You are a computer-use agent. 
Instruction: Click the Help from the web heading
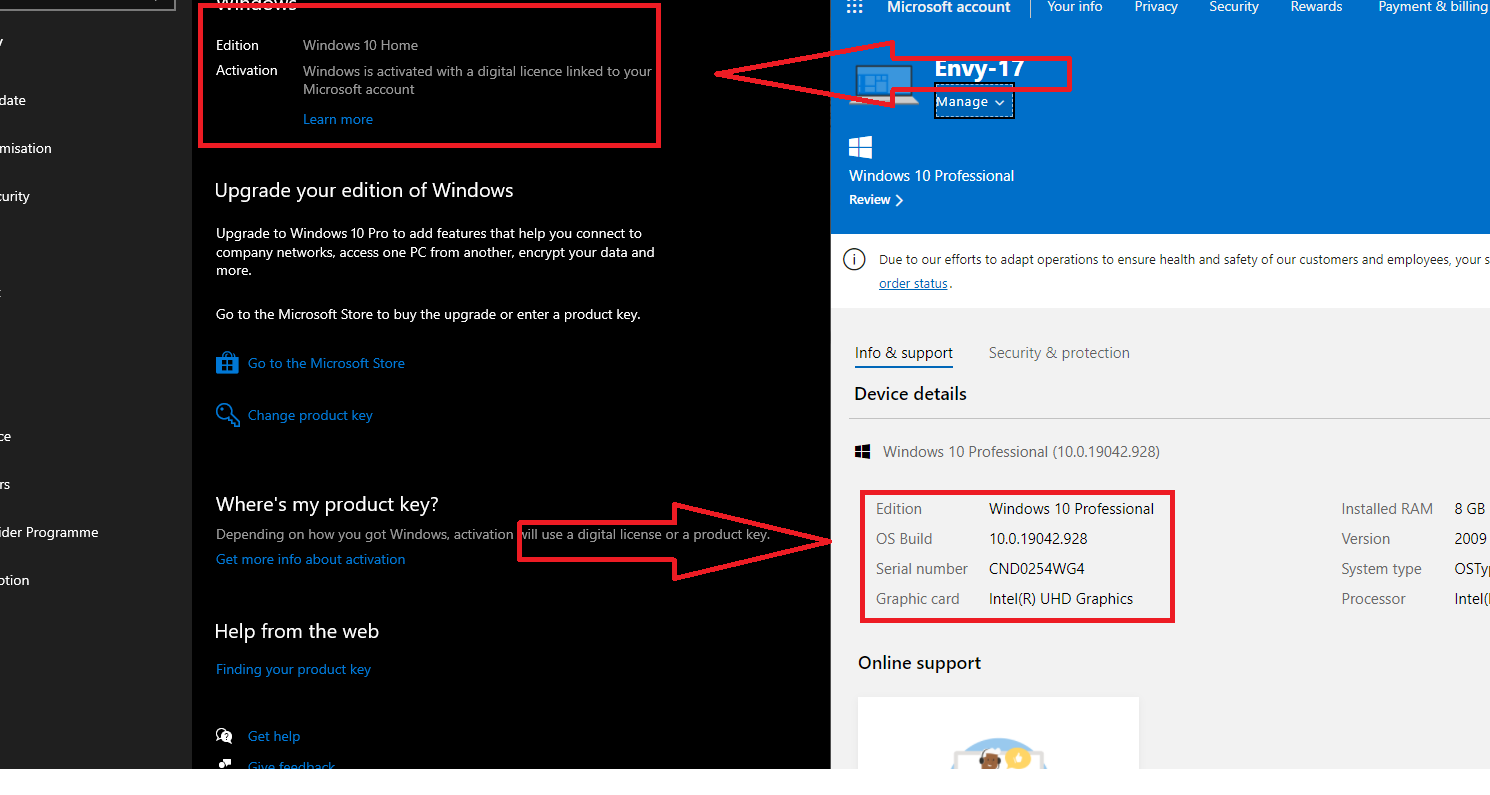pos(297,631)
